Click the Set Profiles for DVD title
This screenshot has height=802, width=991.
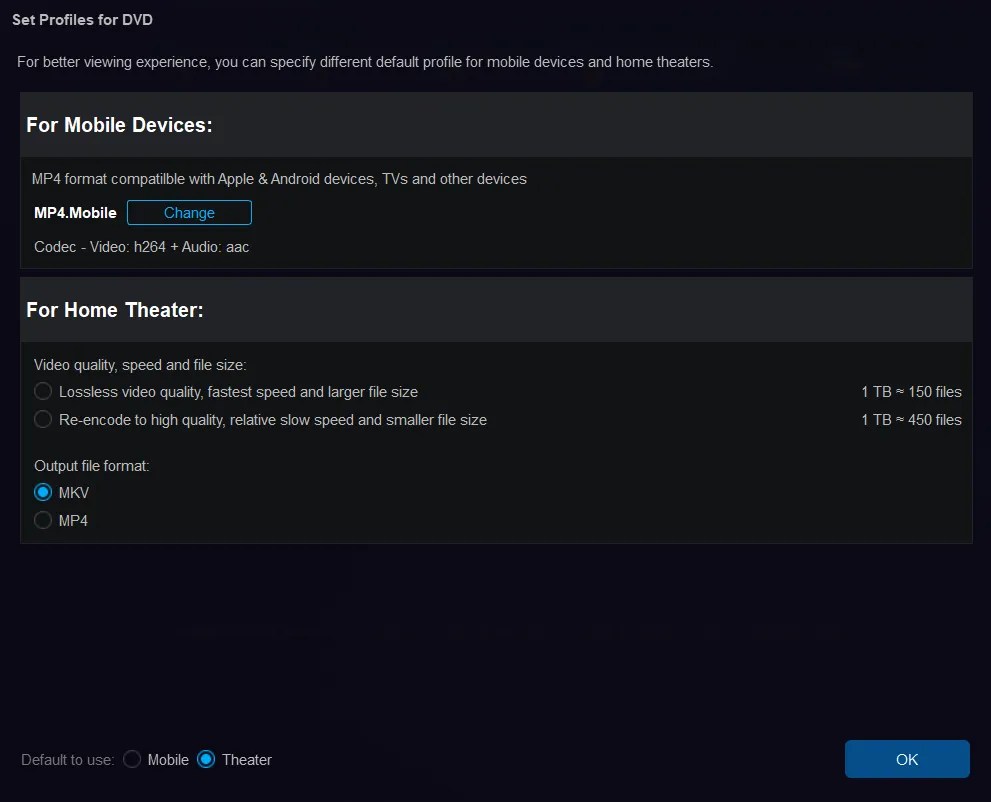[83, 19]
